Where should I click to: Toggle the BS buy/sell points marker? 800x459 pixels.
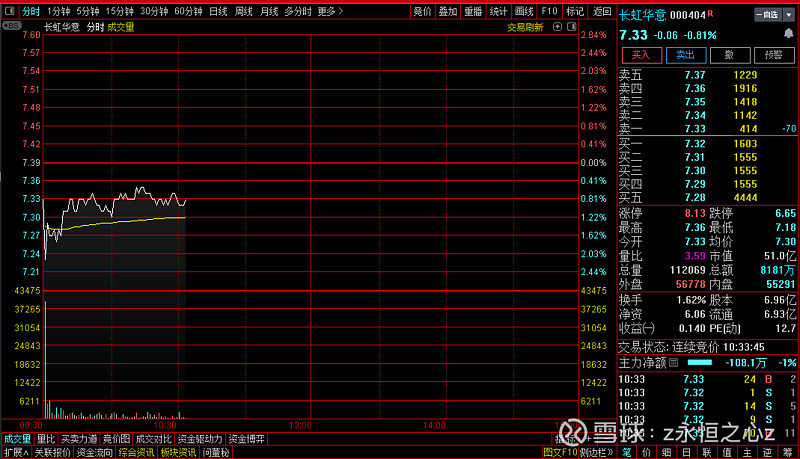12,26
